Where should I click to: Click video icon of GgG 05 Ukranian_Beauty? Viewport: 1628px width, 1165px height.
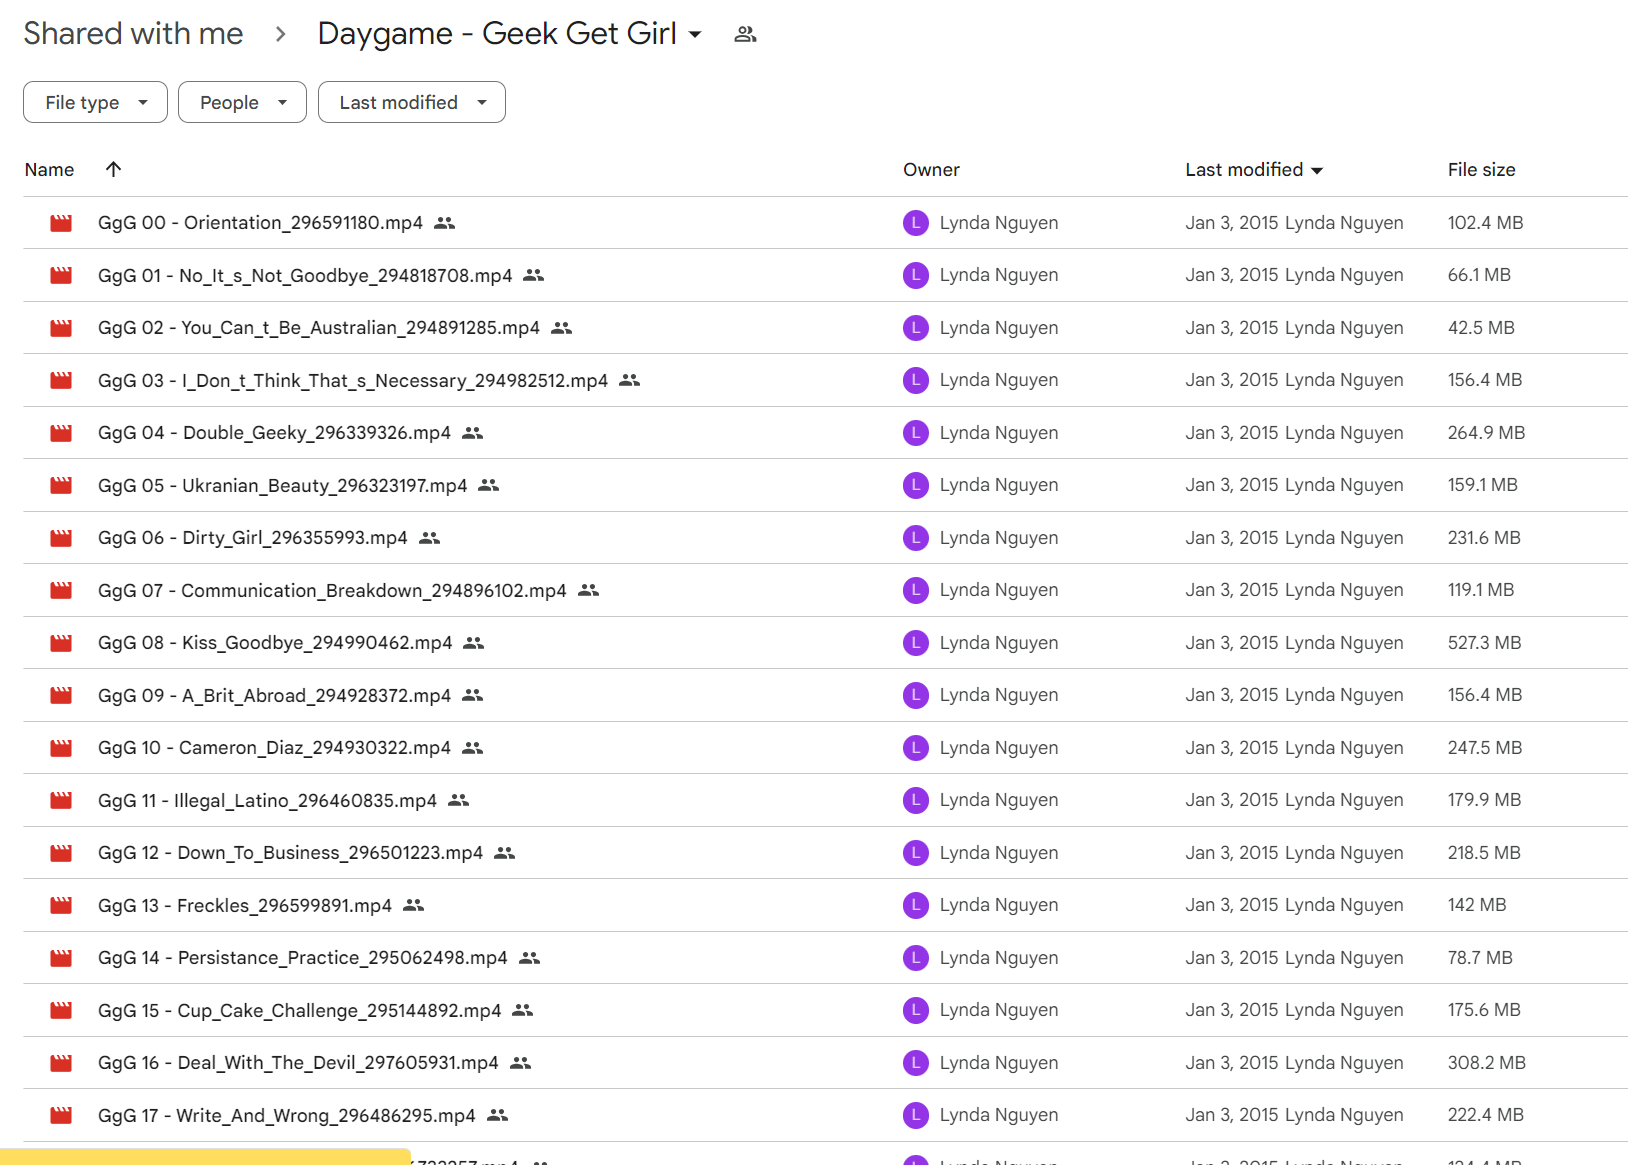tap(61, 485)
